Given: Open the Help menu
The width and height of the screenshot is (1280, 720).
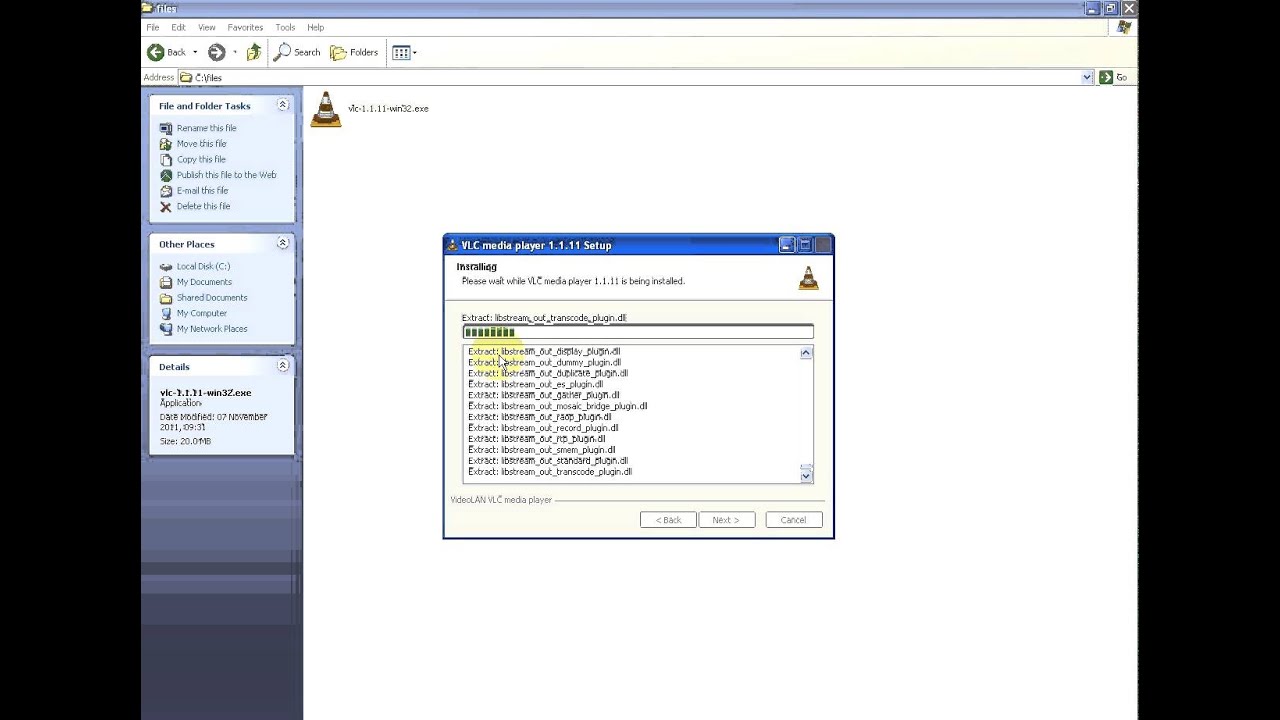Looking at the screenshot, I should [x=315, y=27].
